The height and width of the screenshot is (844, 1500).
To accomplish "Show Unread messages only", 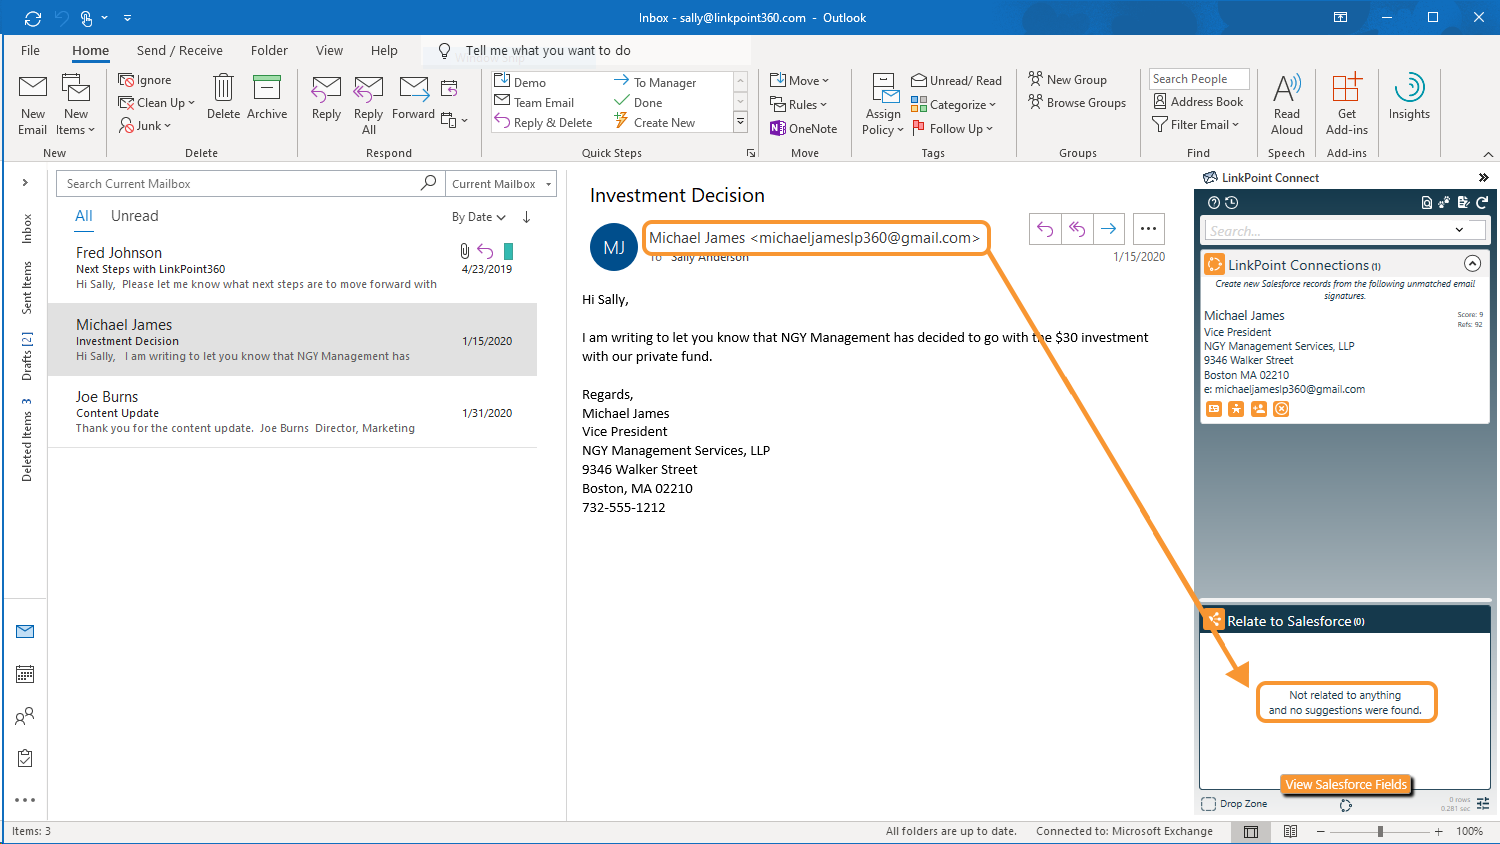I will pos(134,216).
